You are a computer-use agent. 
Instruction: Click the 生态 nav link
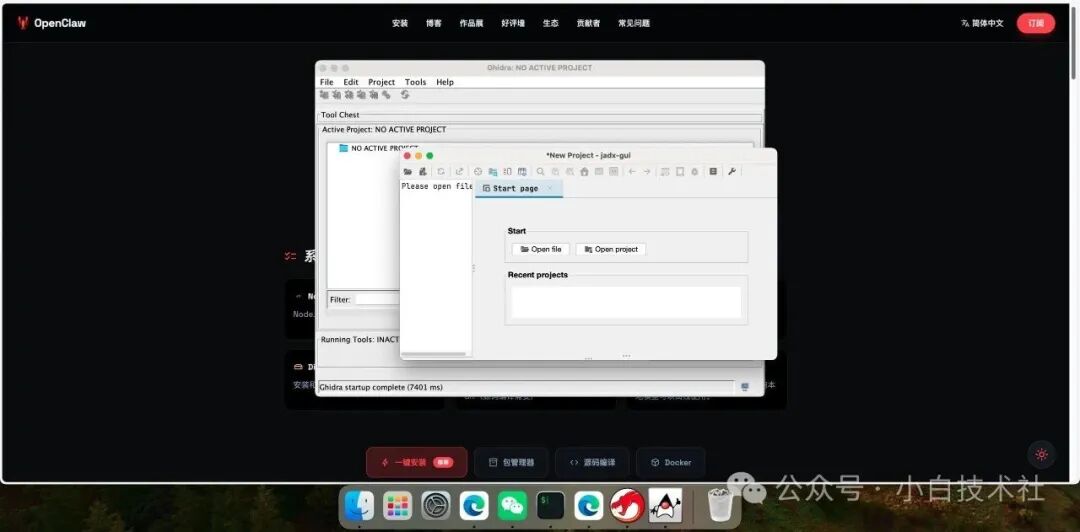tap(551, 23)
